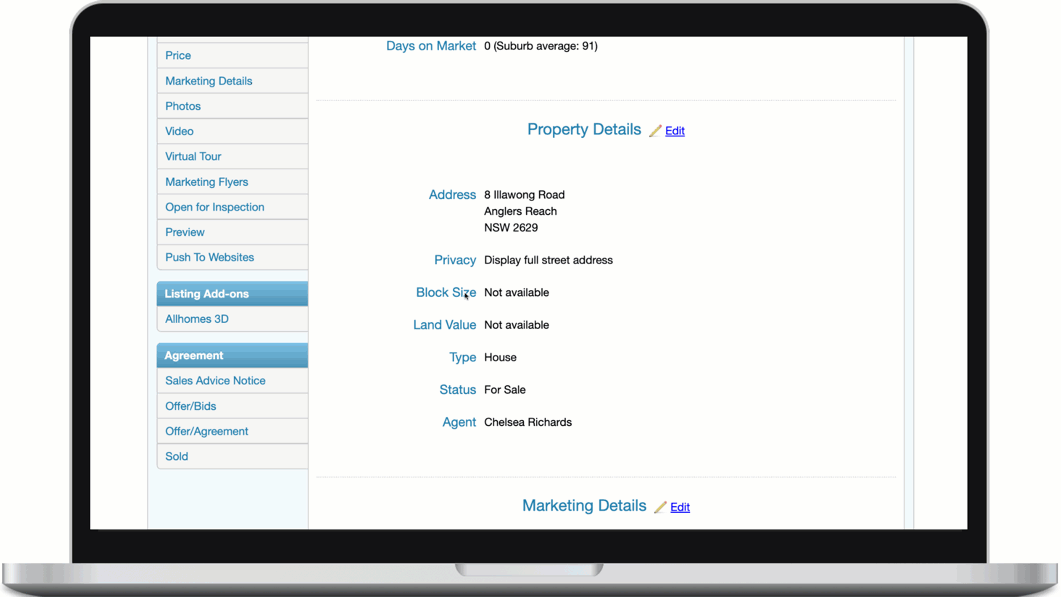Open the Video sidebar item
Screen dimensions: 1061x597
(x=179, y=131)
